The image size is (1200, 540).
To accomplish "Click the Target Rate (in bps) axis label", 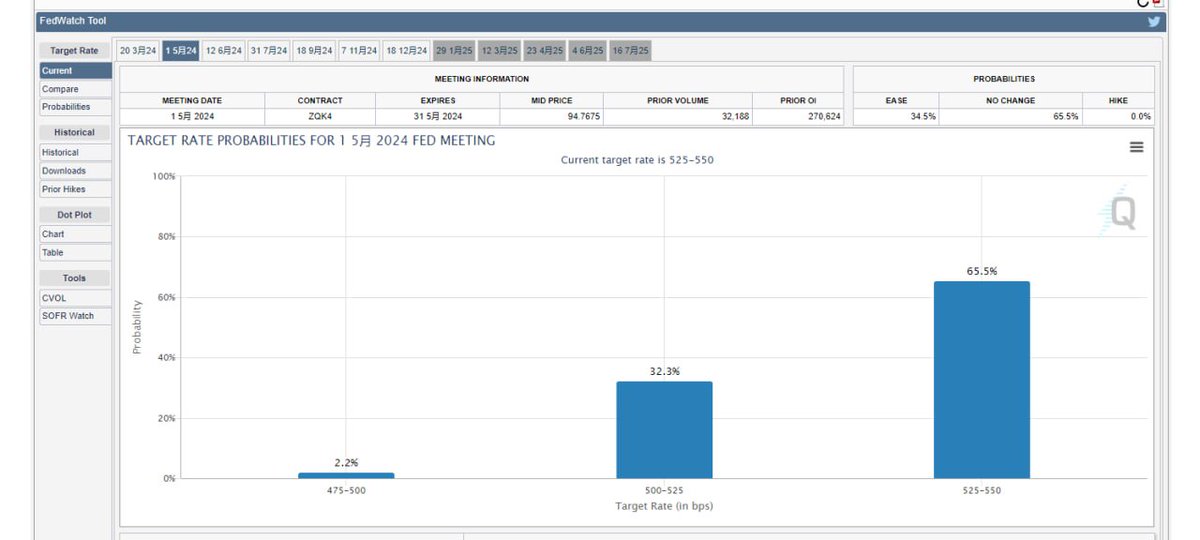I will 664,506.
